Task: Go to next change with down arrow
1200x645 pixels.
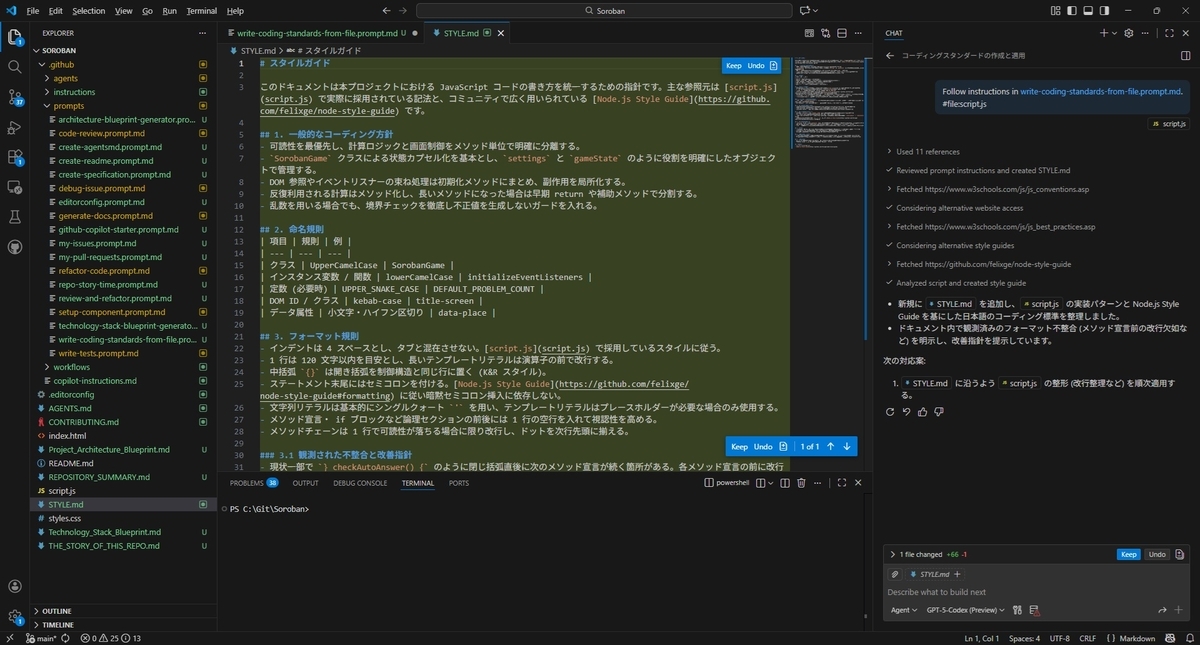Action: pos(847,446)
